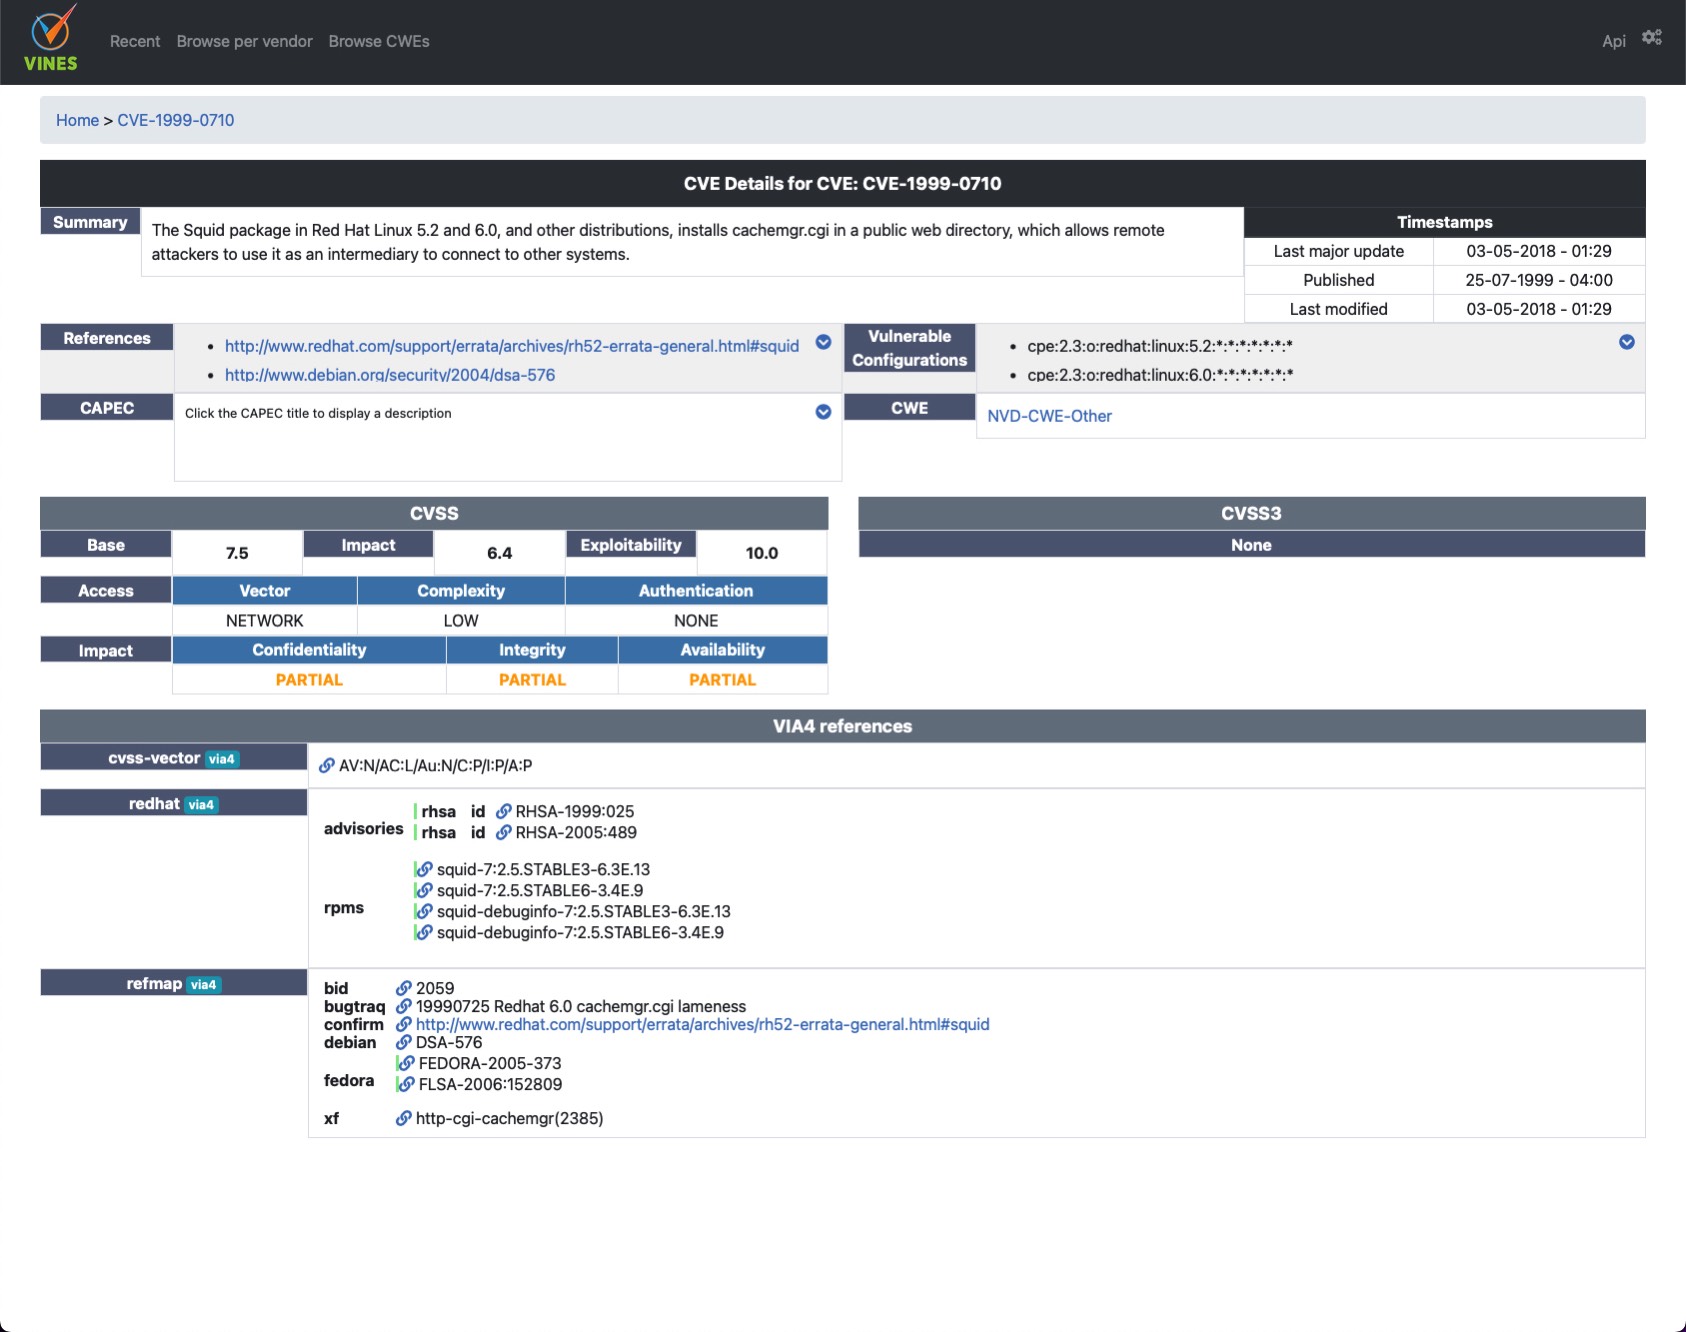Click link icon beside FEDORA-2005-373
Image resolution: width=1686 pixels, height=1332 pixels.
[407, 1063]
